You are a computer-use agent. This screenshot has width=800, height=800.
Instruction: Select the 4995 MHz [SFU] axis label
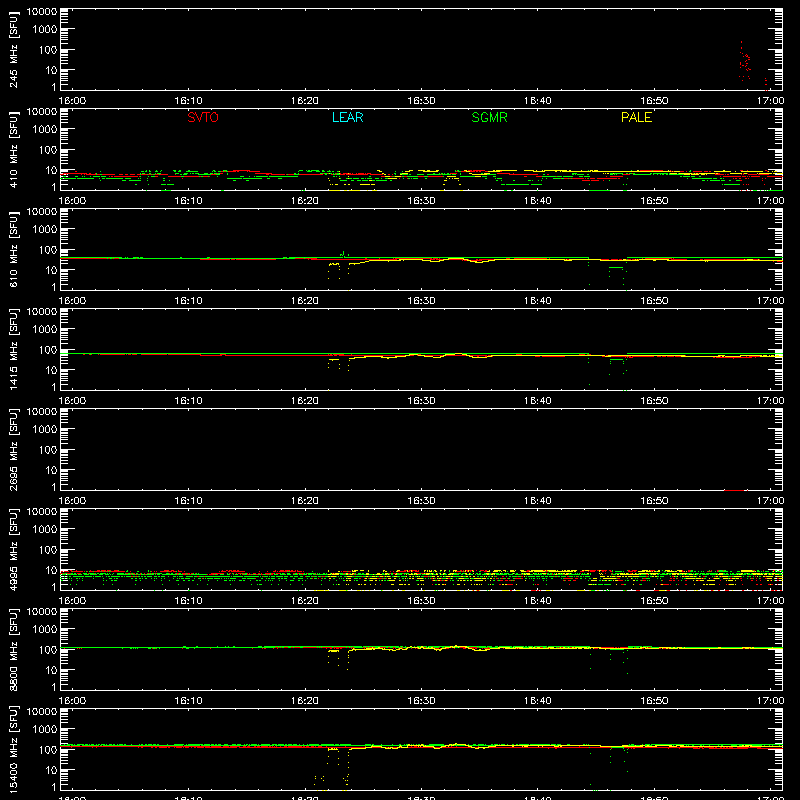coord(14,549)
